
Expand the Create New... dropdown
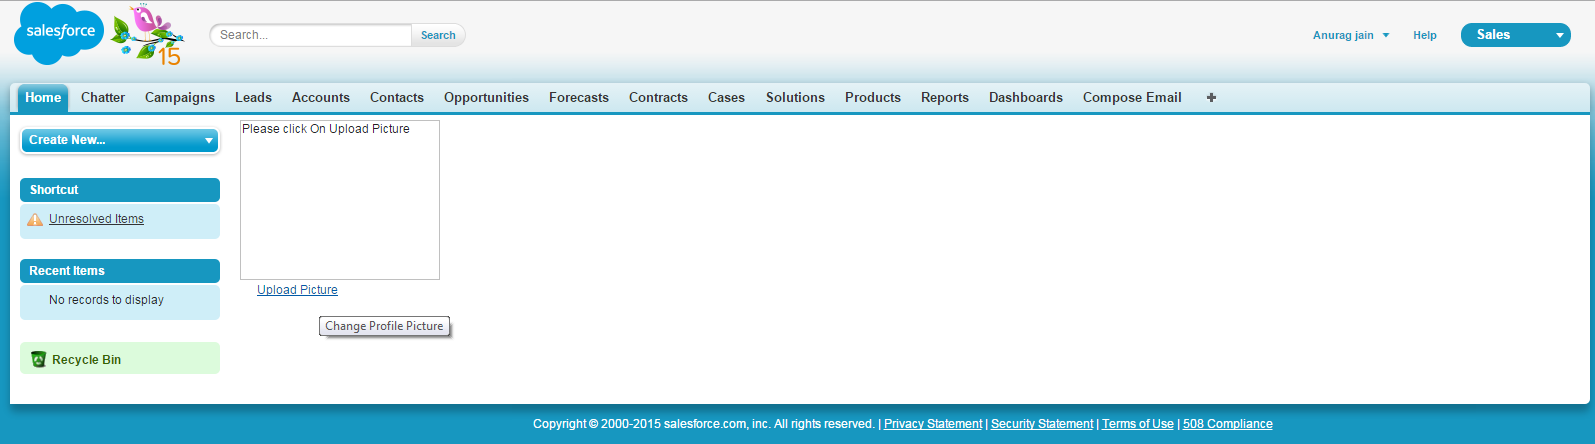tap(119, 141)
